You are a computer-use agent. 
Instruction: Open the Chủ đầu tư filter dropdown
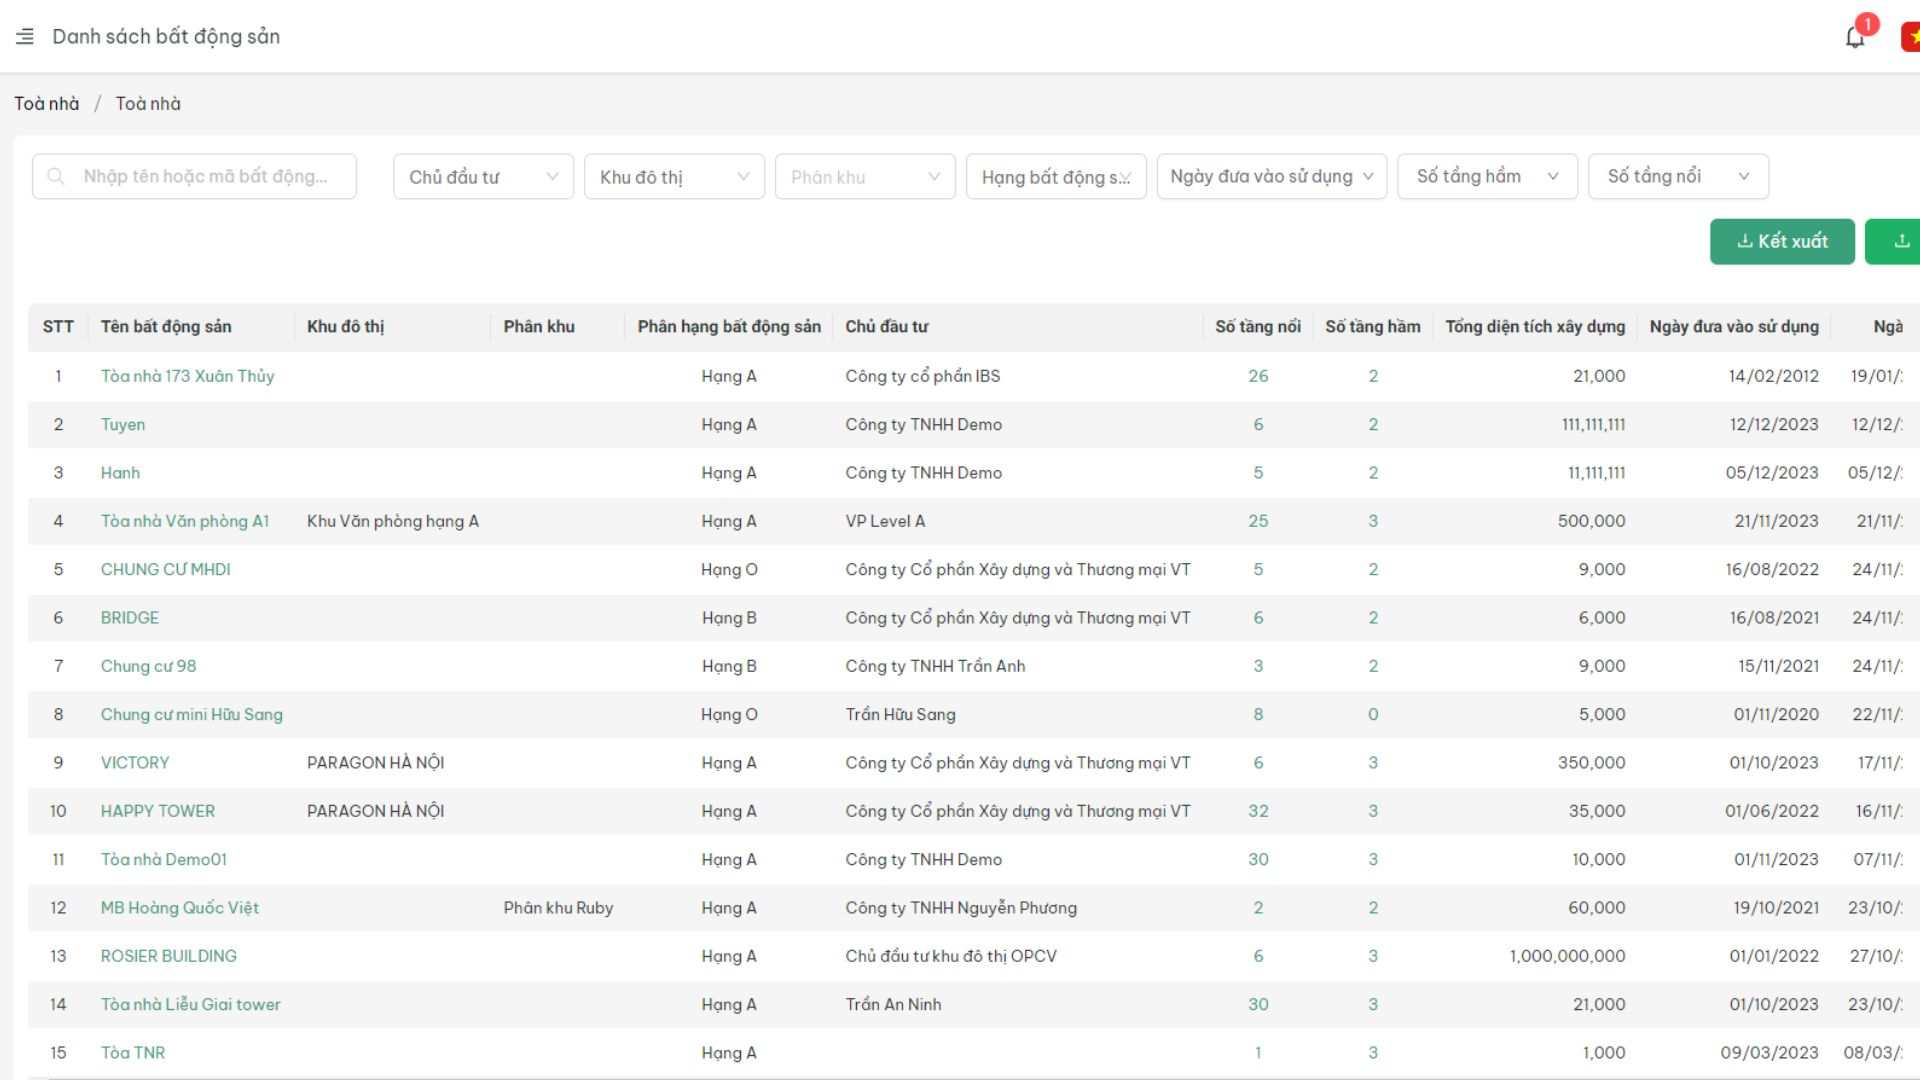click(483, 177)
